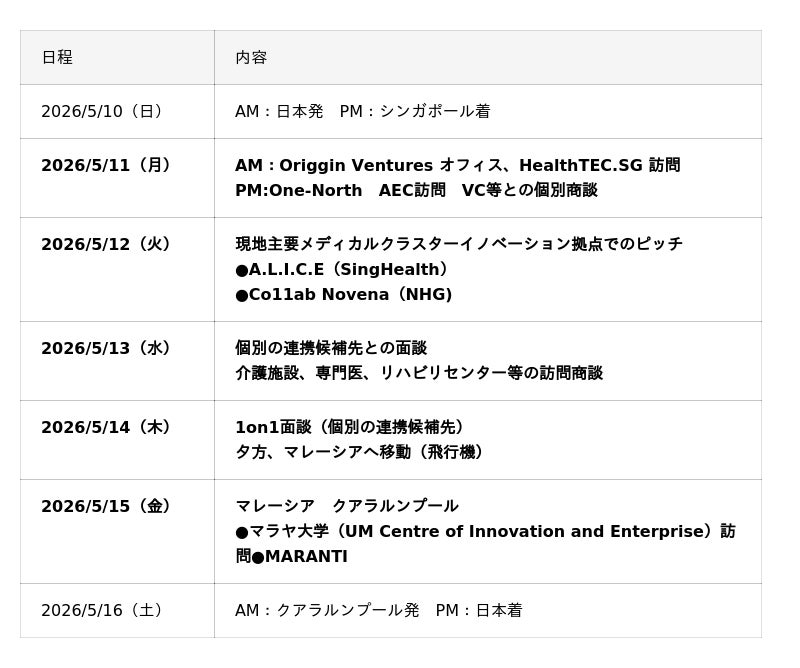Image resolution: width=800 pixels, height=668 pixels.
Task: Click the マレーシアへ移動（飛行機） line
Action: [x=360, y=453]
